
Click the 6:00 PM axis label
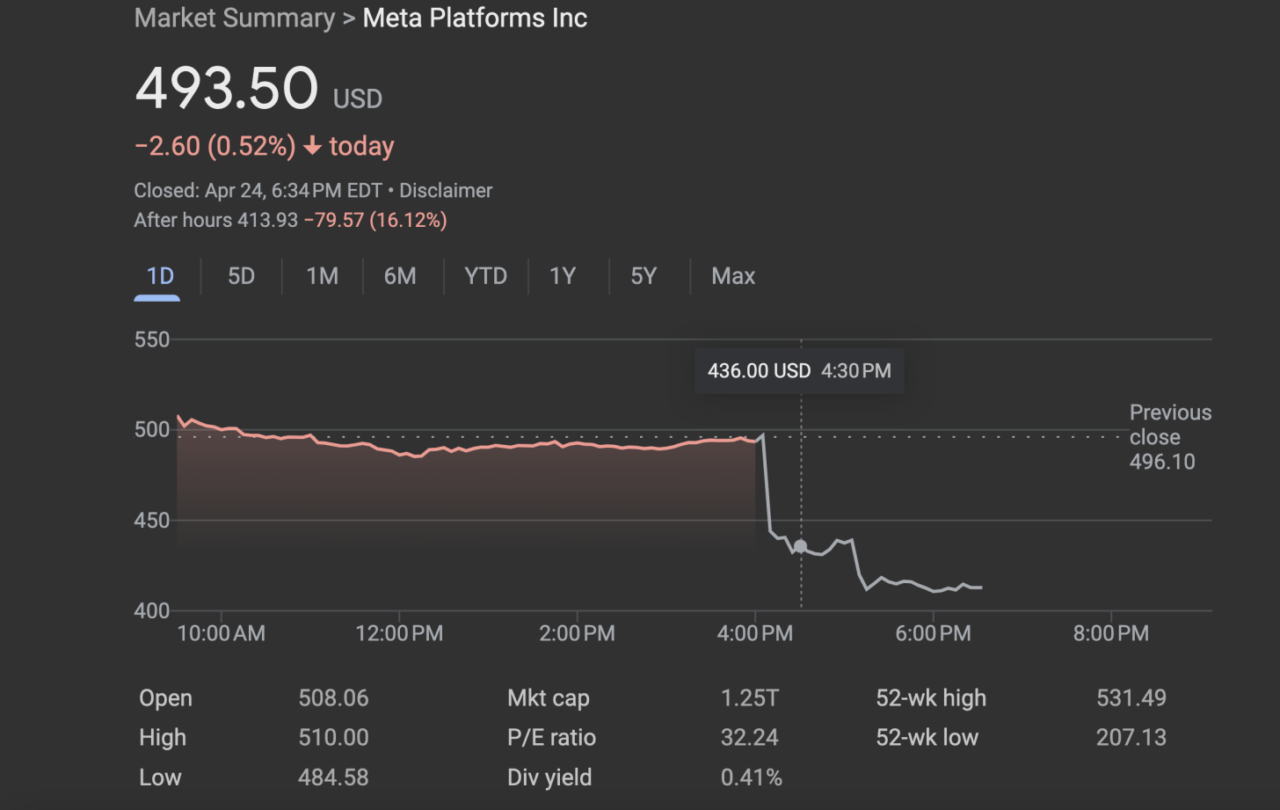pos(933,633)
